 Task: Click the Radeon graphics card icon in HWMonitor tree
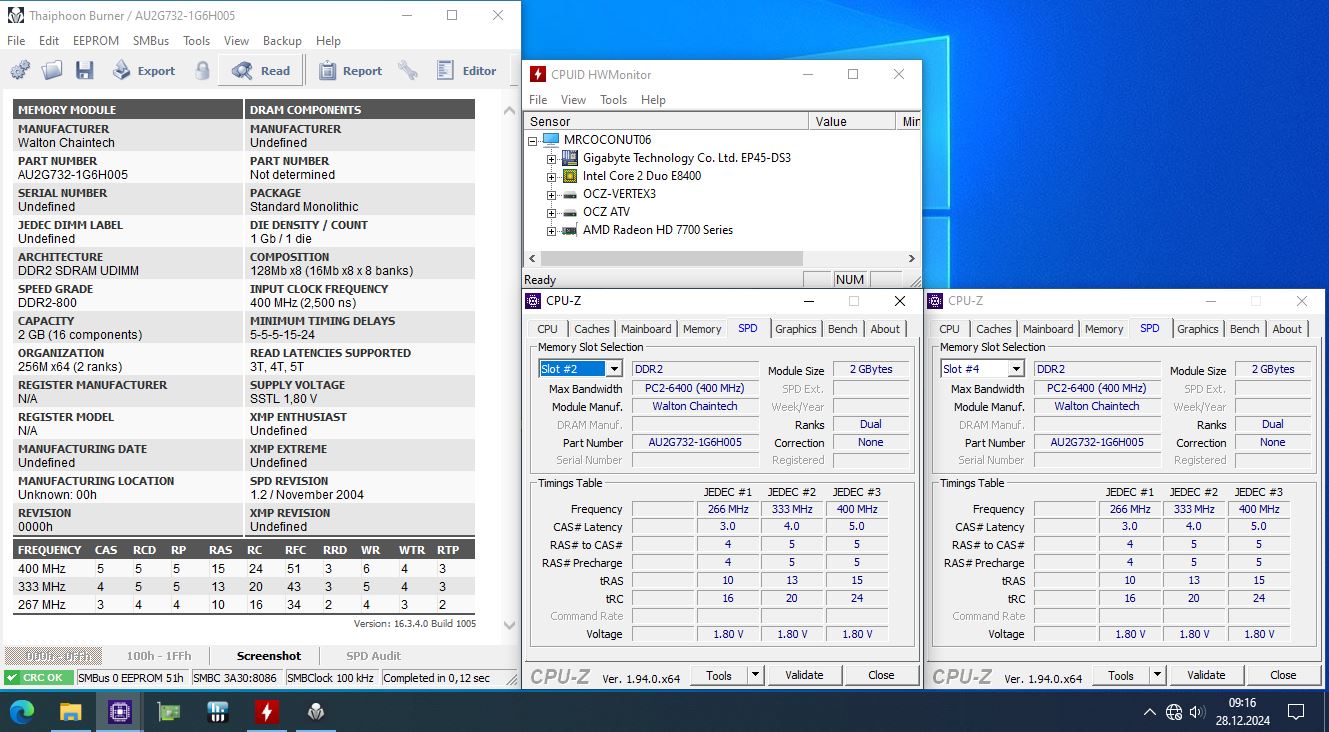[x=570, y=230]
